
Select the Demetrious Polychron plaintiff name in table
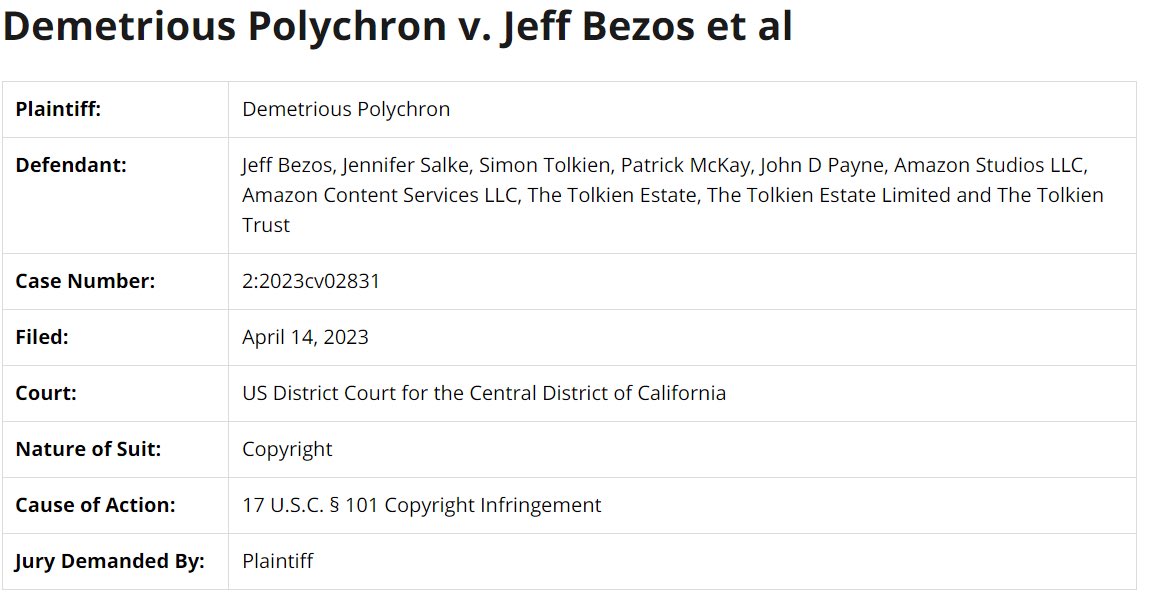[x=346, y=109]
